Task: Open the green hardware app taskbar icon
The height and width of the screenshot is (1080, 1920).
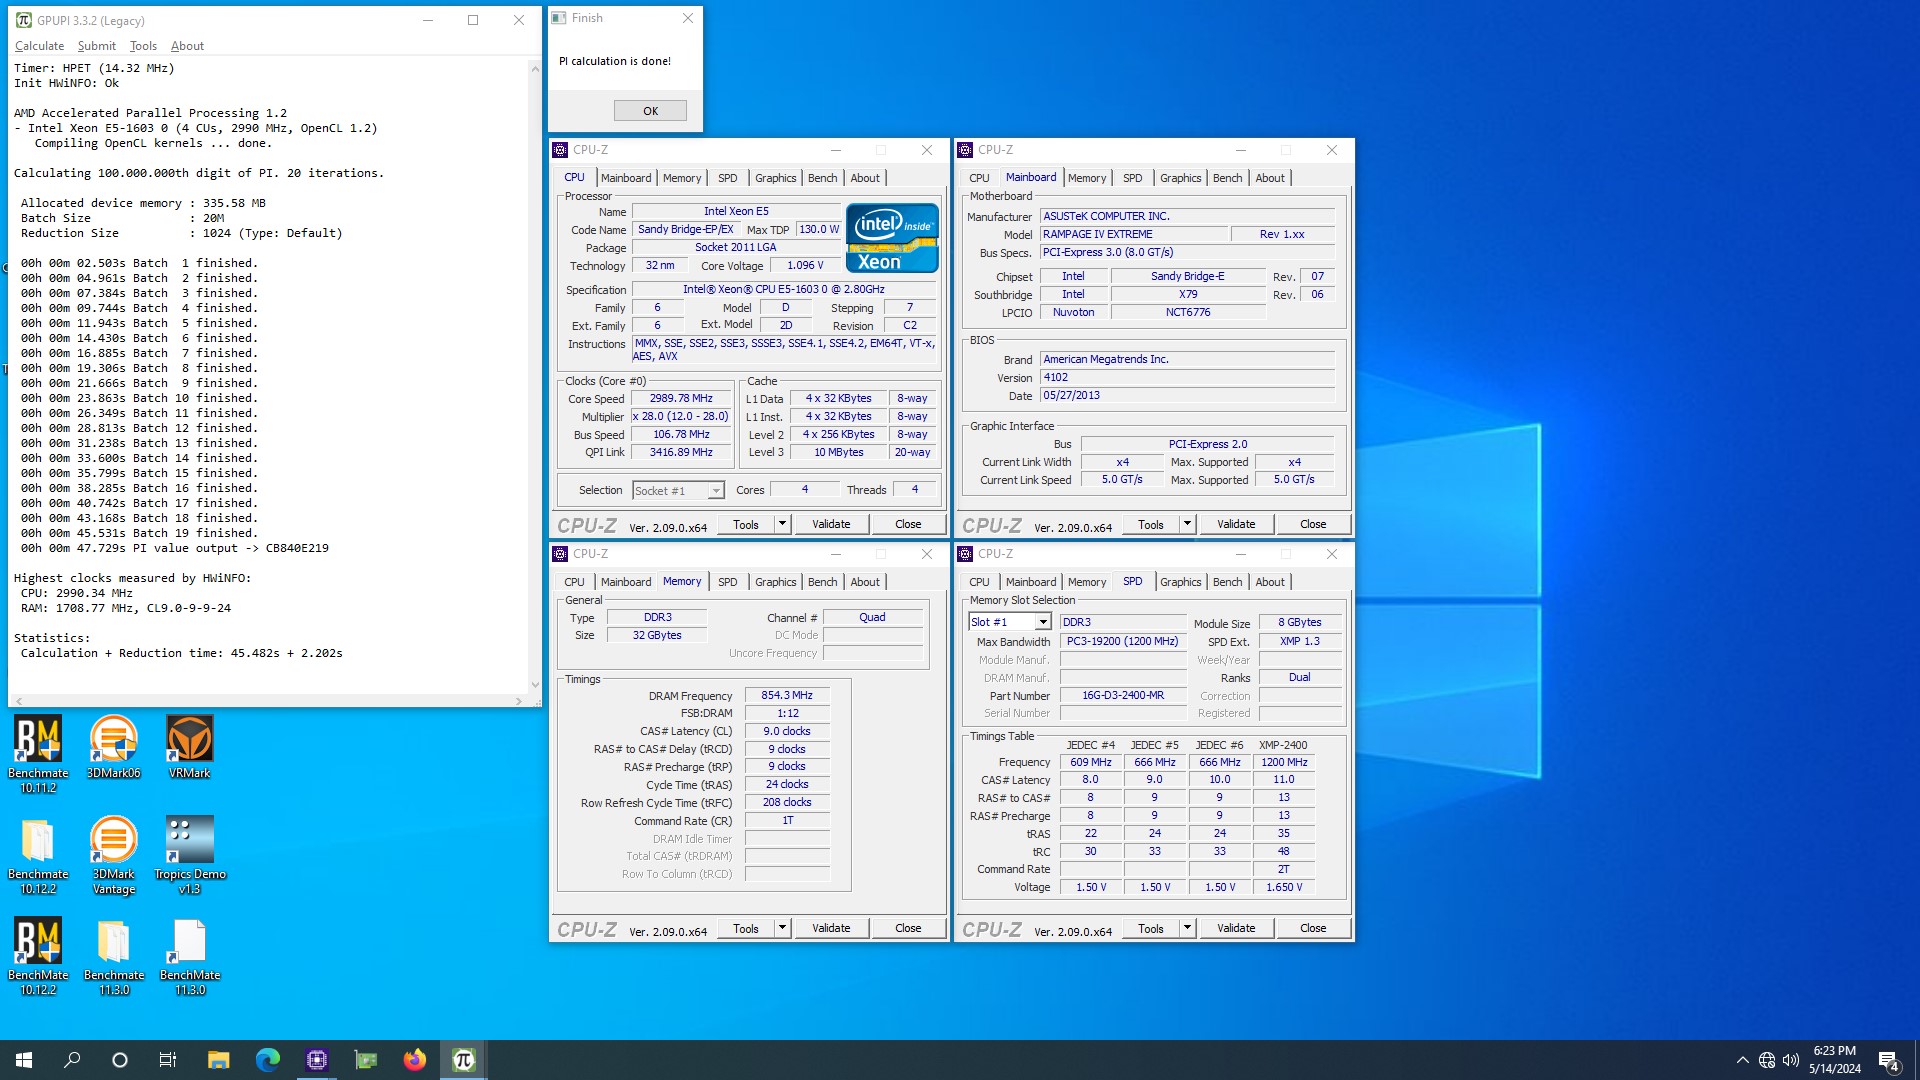Action: (x=365, y=1060)
